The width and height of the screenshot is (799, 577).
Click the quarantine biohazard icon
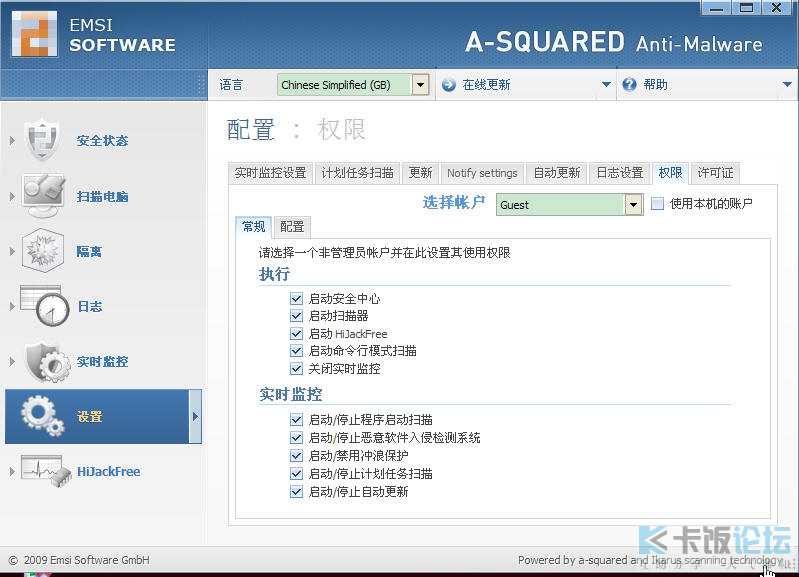pyautogui.click(x=42, y=250)
